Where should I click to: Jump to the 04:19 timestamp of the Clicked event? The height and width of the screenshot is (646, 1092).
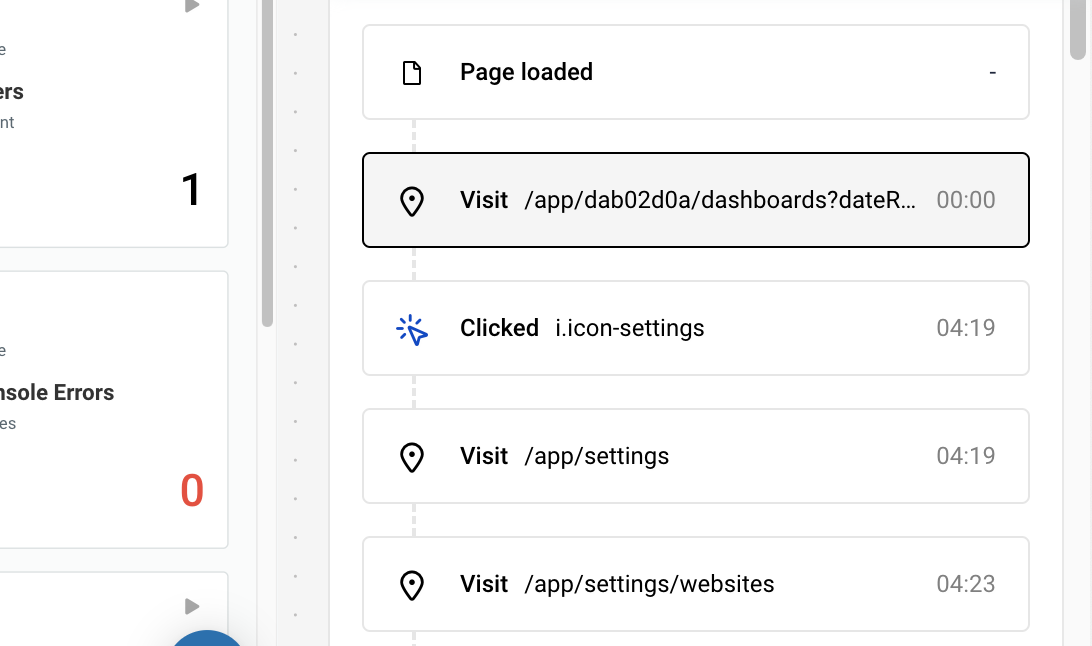[x=965, y=328]
